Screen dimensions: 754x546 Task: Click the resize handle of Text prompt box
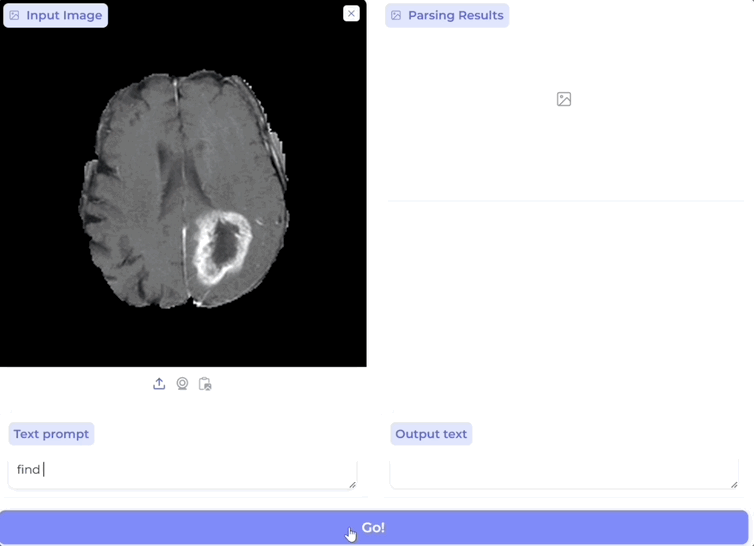point(352,485)
